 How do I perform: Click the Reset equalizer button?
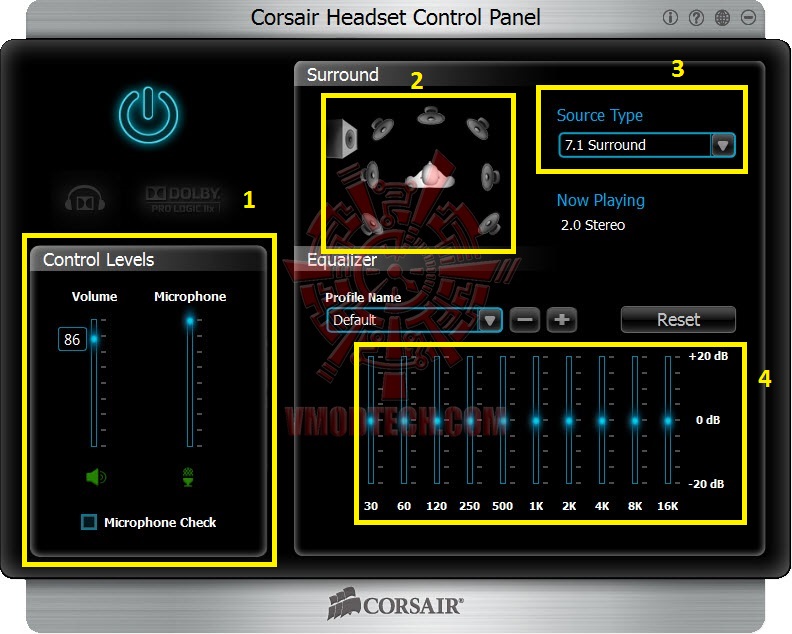(678, 320)
